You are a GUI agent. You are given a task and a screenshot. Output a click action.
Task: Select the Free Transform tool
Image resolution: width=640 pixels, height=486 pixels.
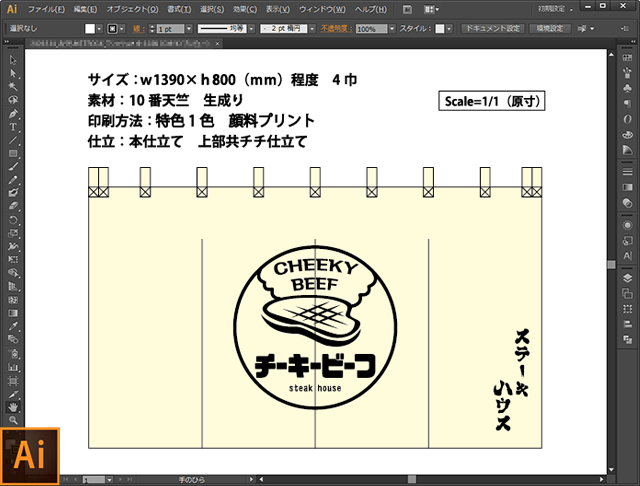(13, 259)
